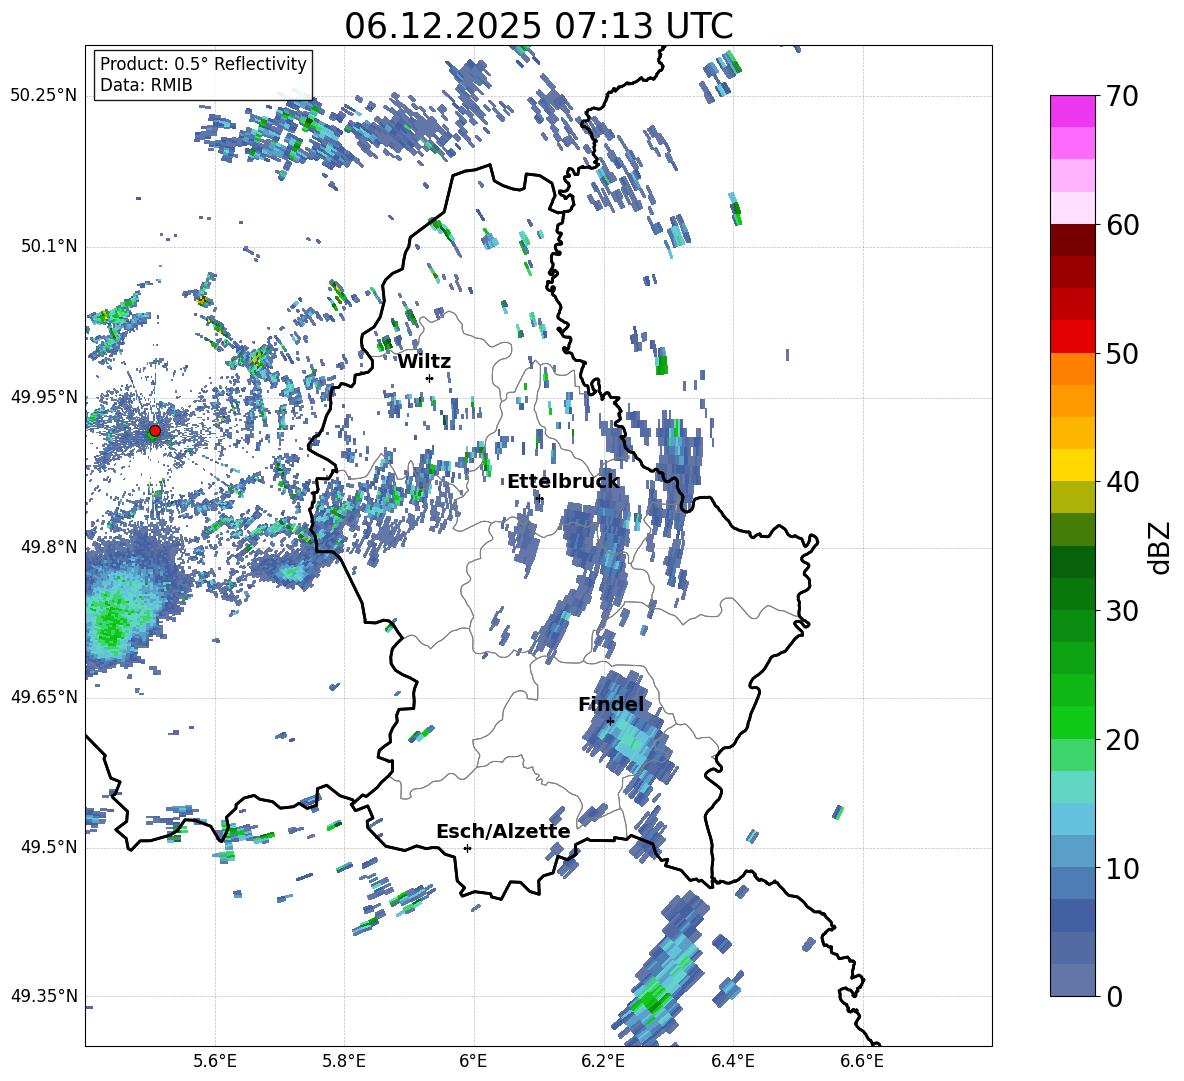Click the colorbar tick value 20
Viewport: 1184px width, 1081px height.
[1122, 740]
